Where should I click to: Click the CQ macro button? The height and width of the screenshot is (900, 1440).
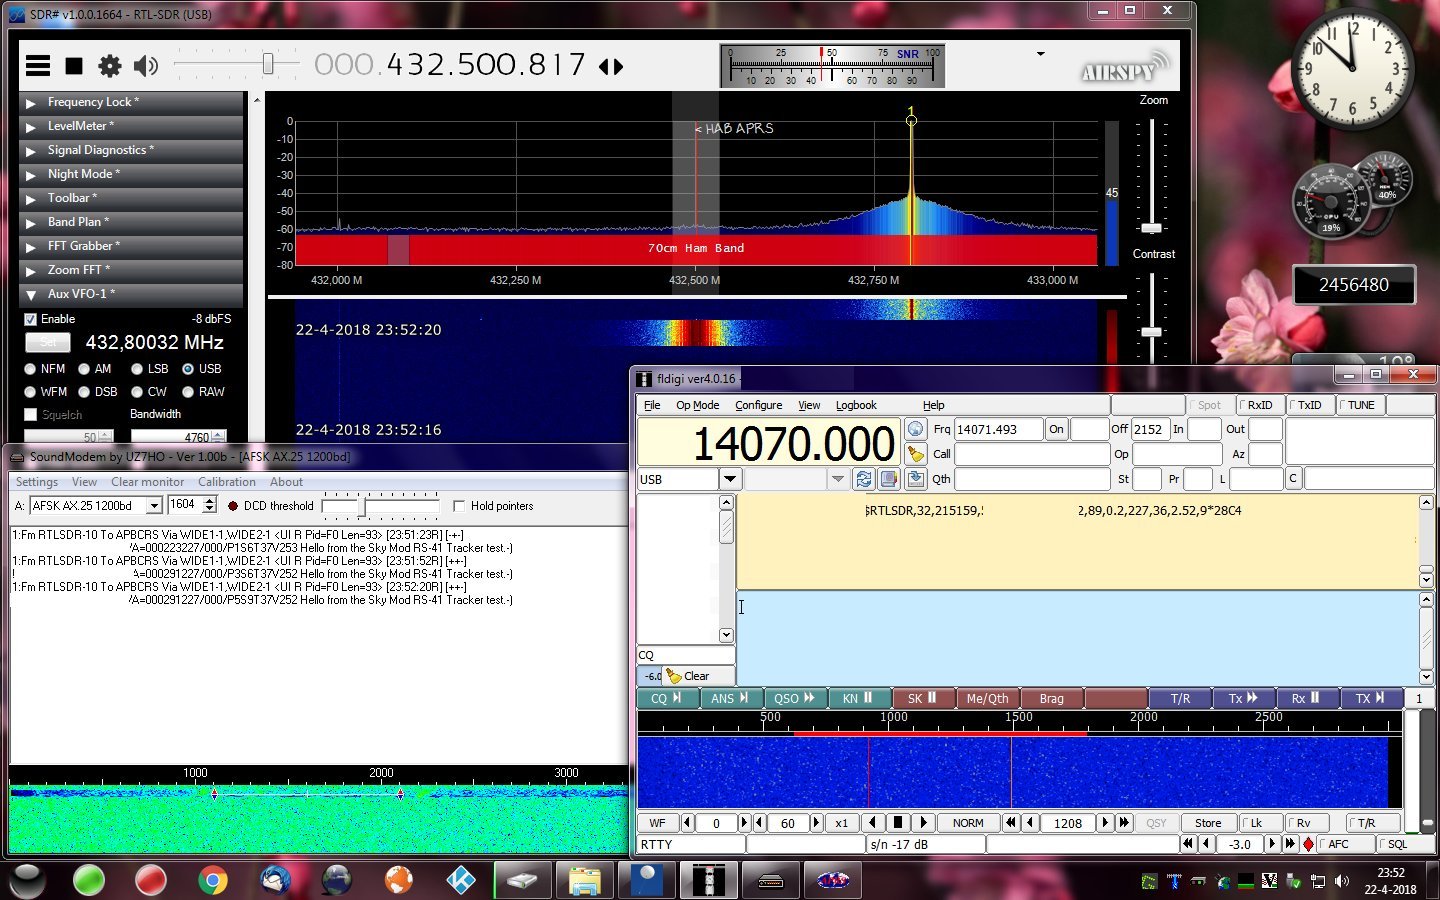click(667, 698)
